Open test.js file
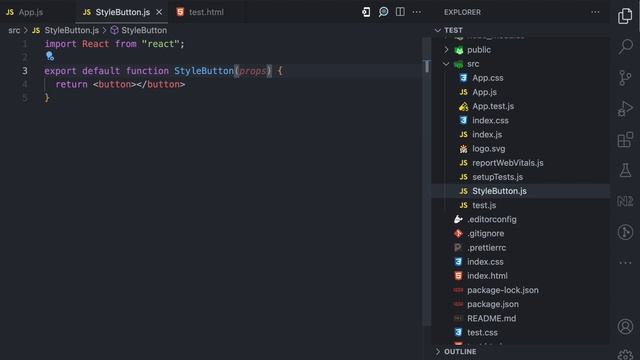Screen dimensions: 640x360 484,205
